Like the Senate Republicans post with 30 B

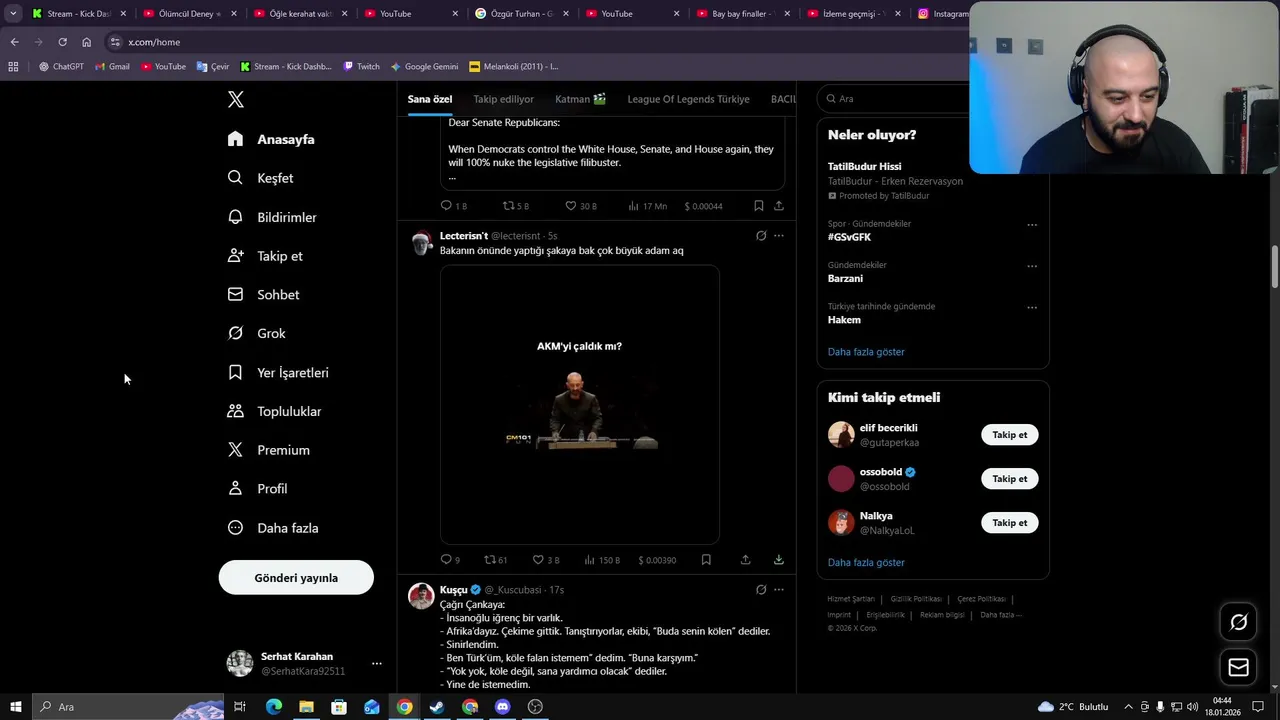pos(580,206)
